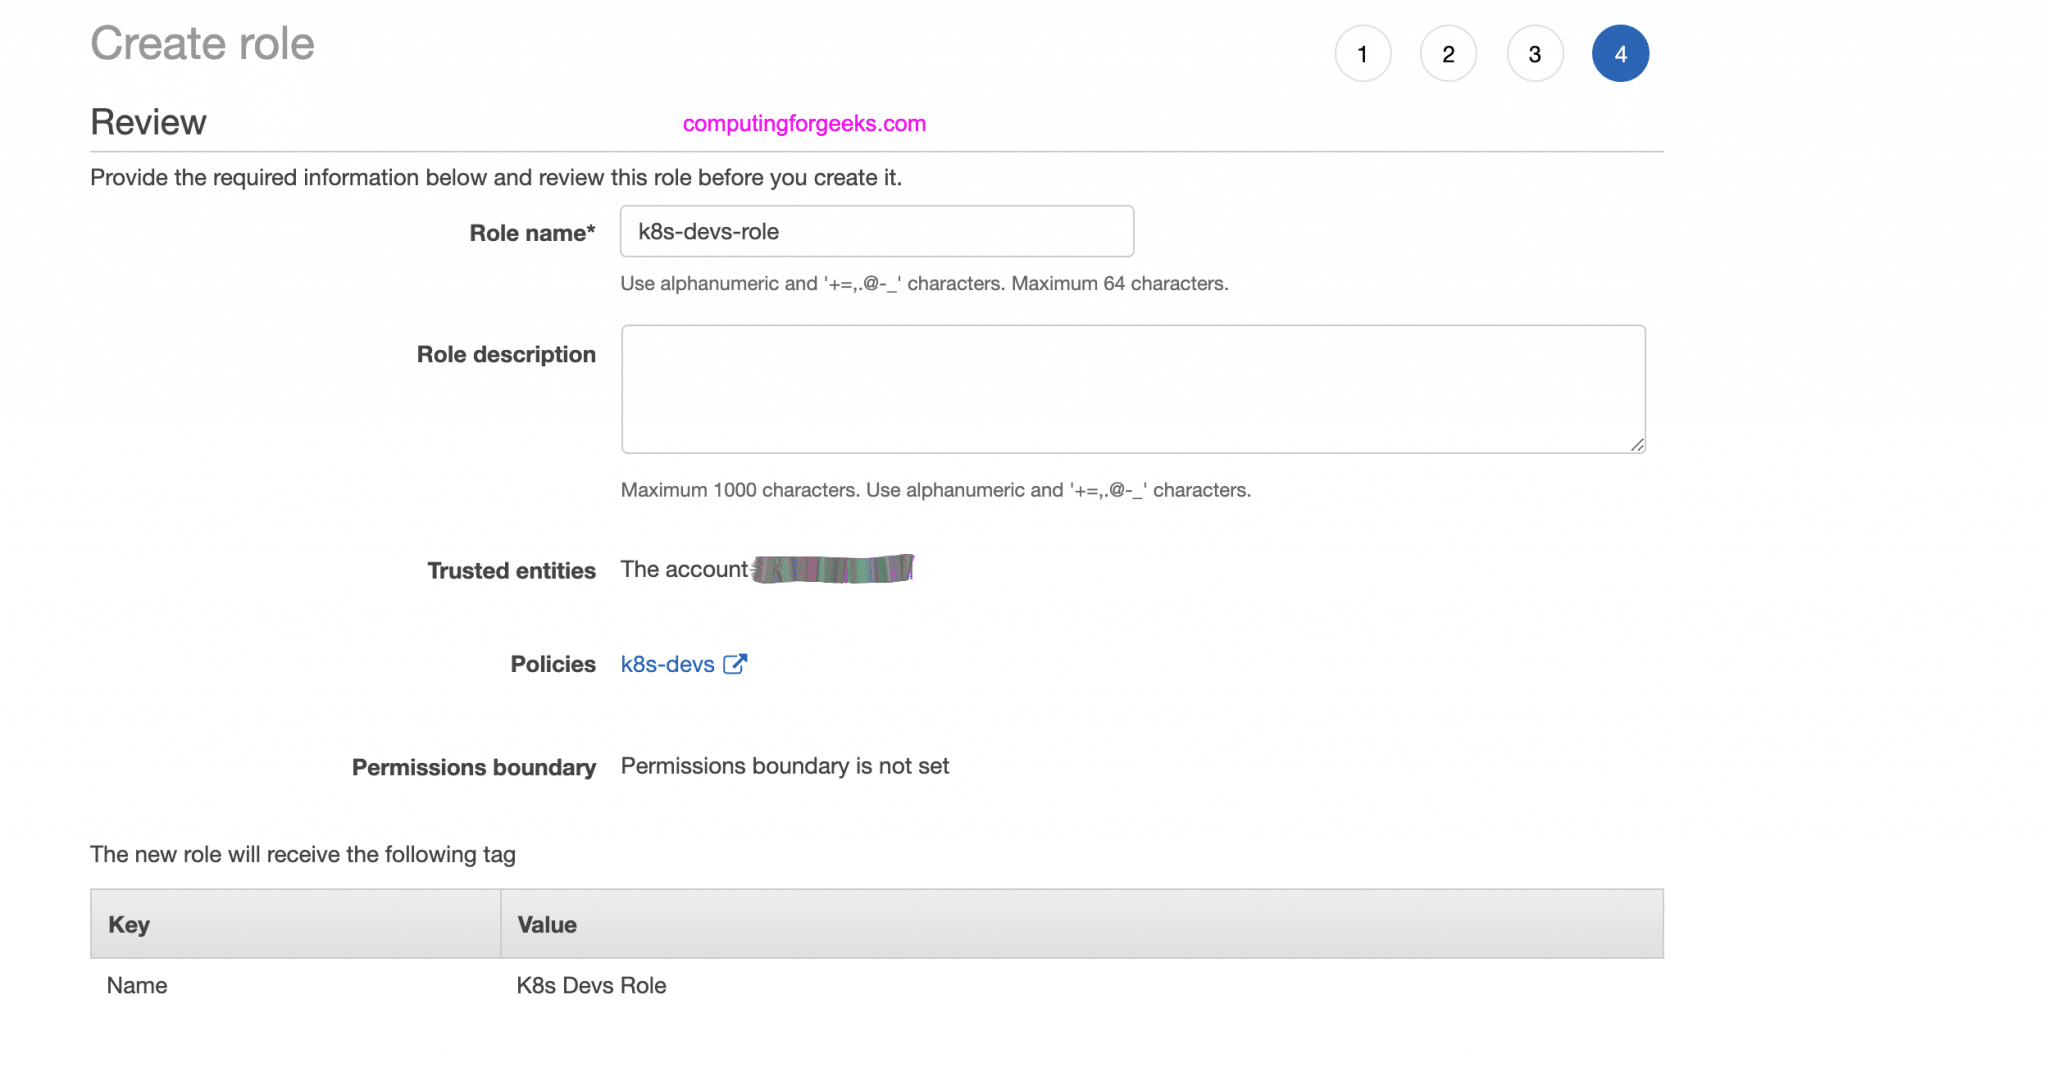Go to wizard step 3 circle
The image size is (2048, 1090).
tap(1534, 54)
